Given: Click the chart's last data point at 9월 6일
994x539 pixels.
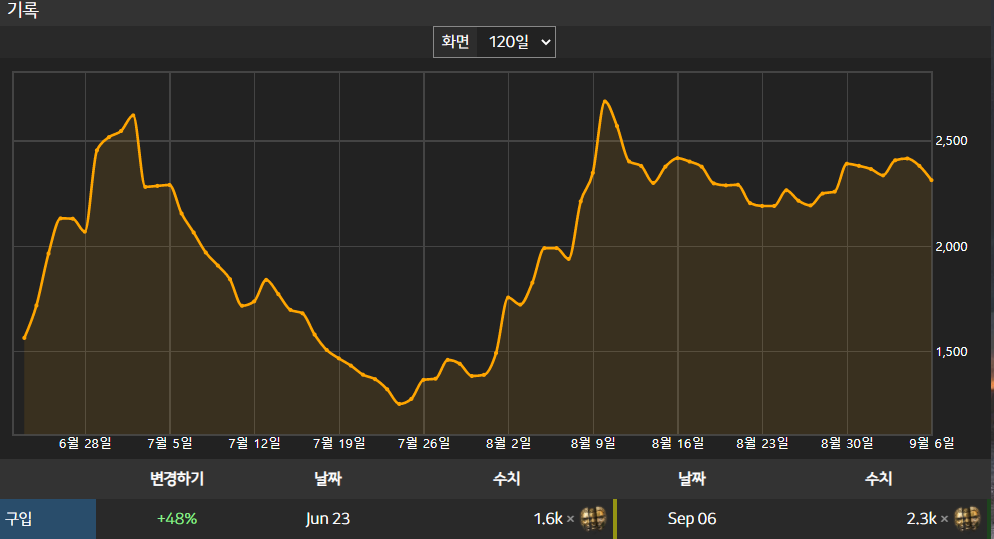Looking at the screenshot, I should click(x=931, y=181).
